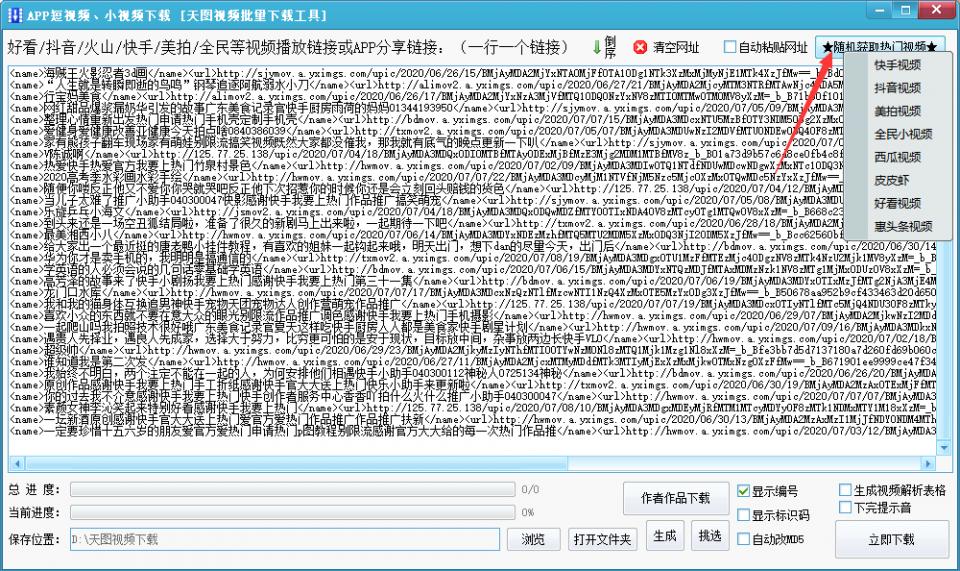Click the line starting 龙门口水库
The image size is (960, 571).
[473, 293]
